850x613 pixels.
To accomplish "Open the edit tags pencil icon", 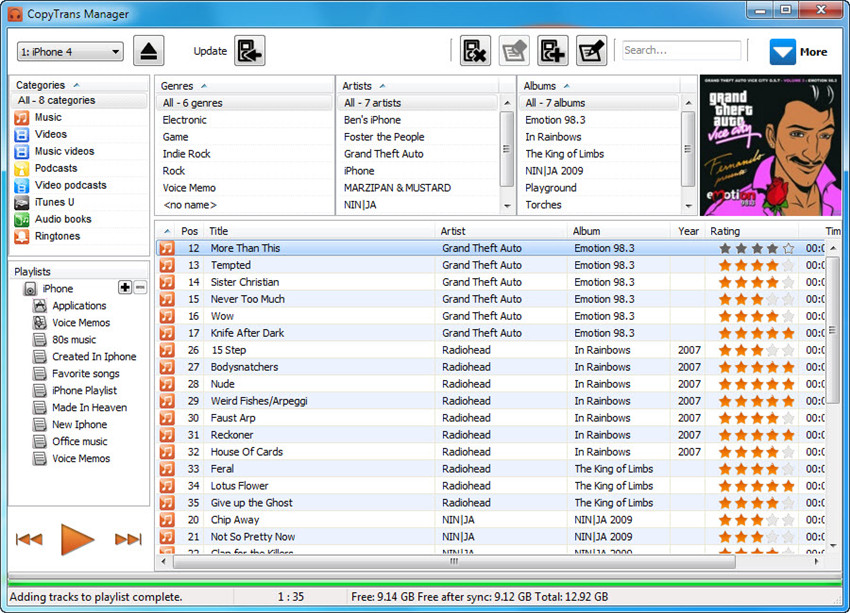I will [x=591, y=51].
